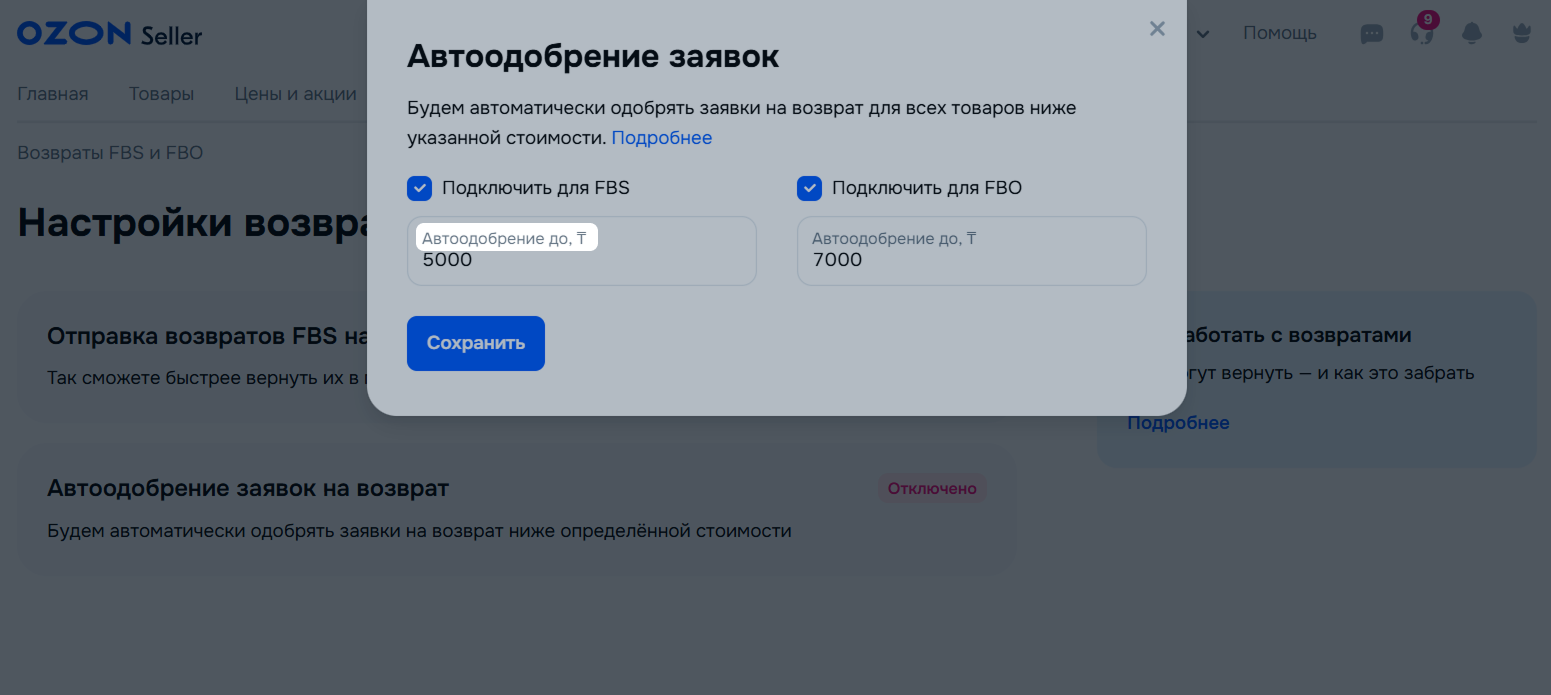1551x695 pixels.
Task: Uncheck Подключить для FBO checkbox
Action: point(809,188)
